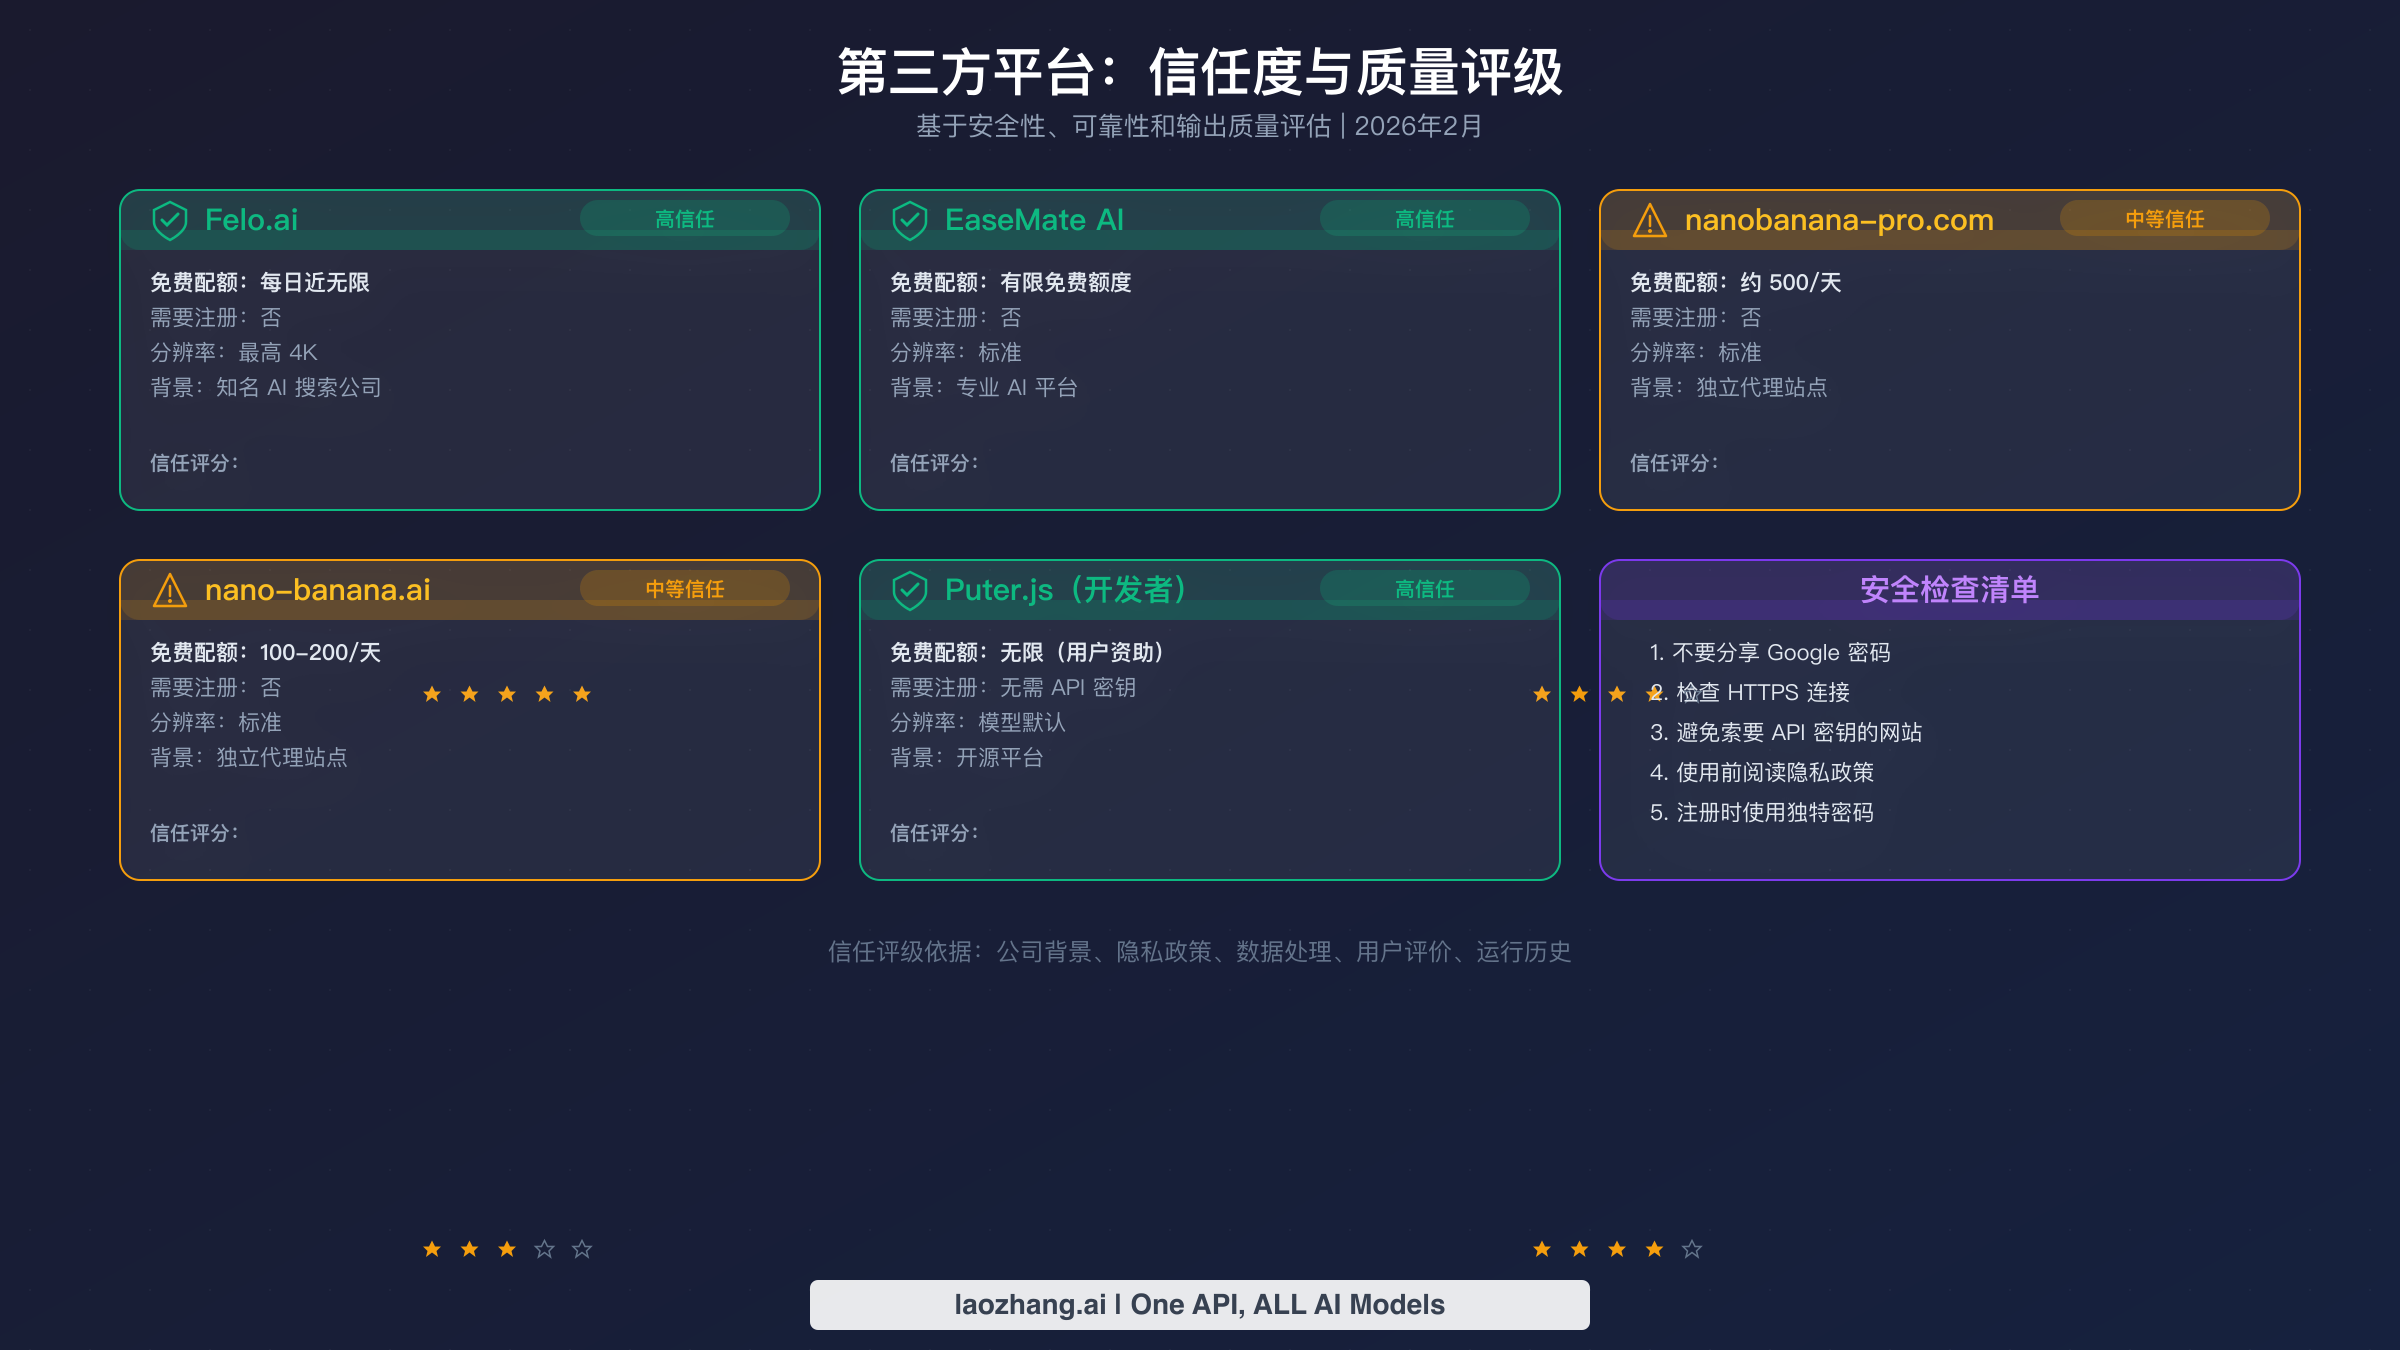The height and width of the screenshot is (1350, 2400).
Task: Open the laozhang.ai banner at the bottom
Action: click(x=1199, y=1304)
